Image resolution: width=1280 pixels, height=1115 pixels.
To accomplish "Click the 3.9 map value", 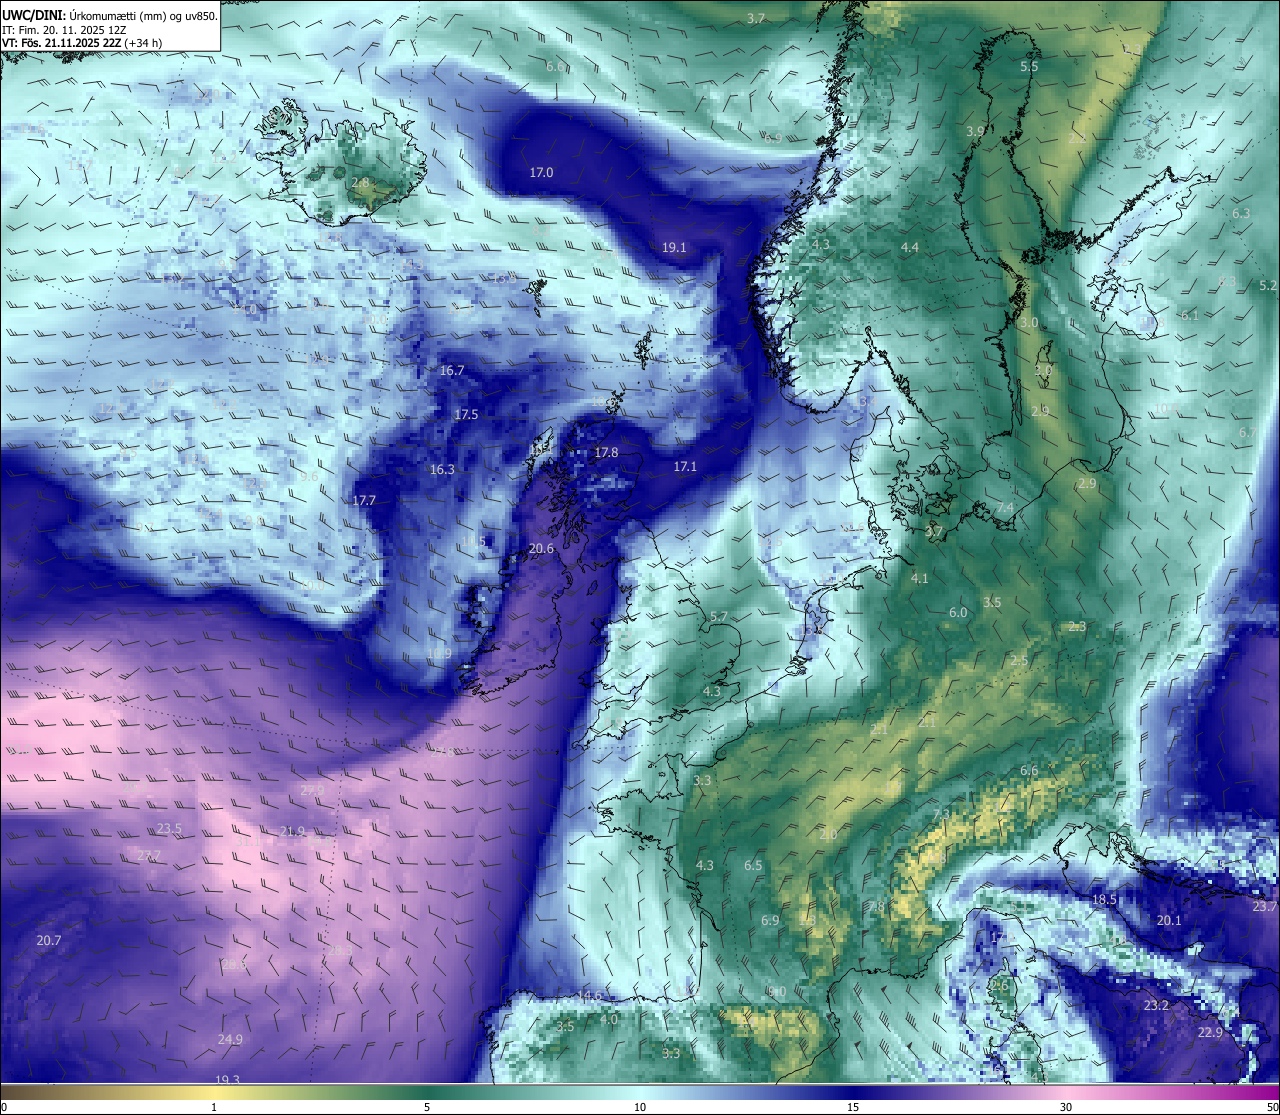I will [975, 132].
